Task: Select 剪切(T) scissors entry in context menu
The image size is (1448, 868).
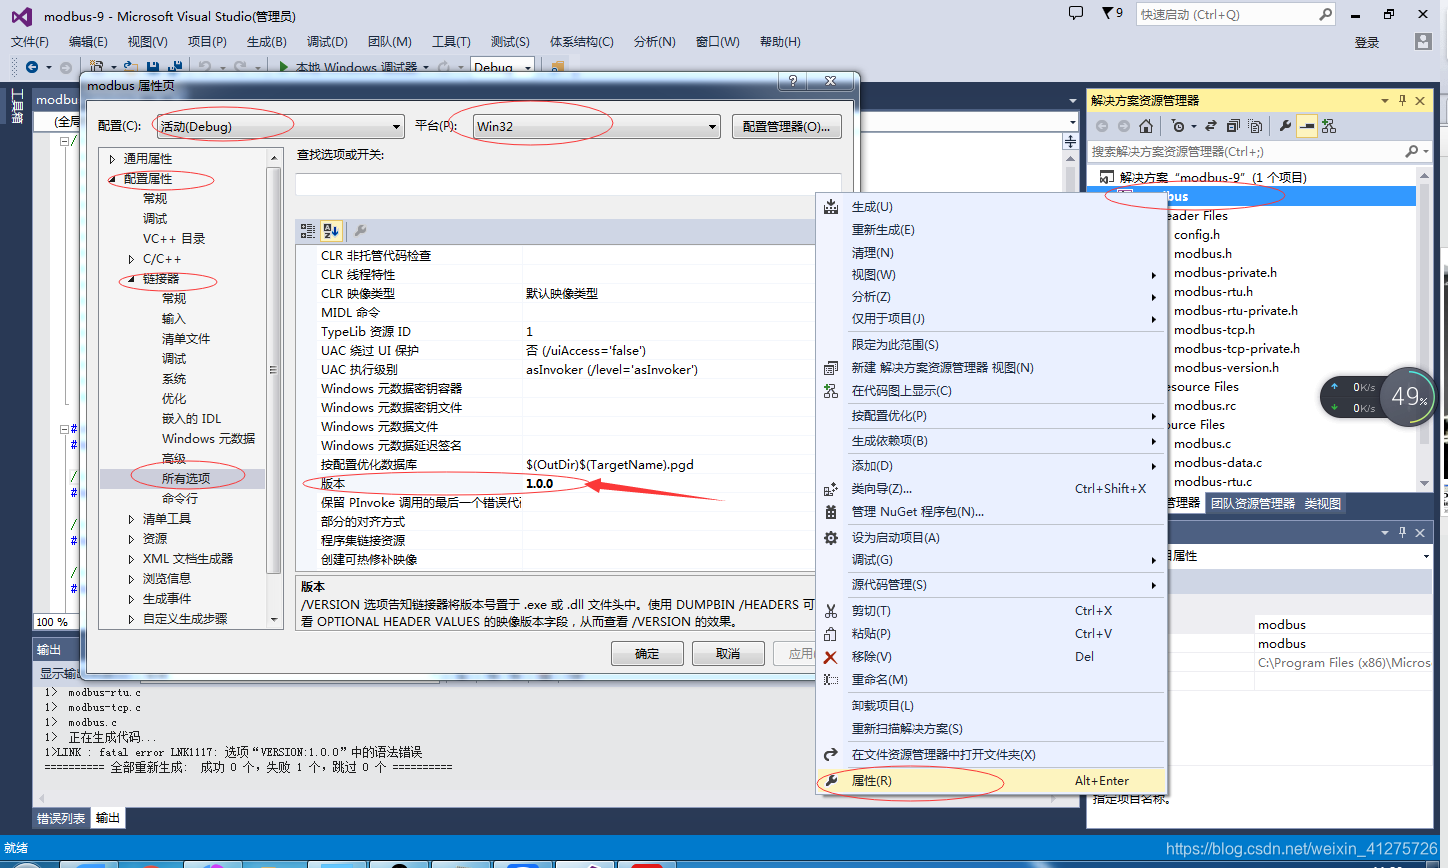Action: (991, 611)
